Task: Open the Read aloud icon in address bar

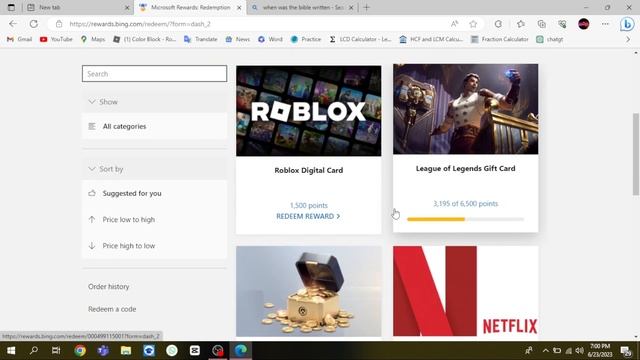Action: (454, 24)
